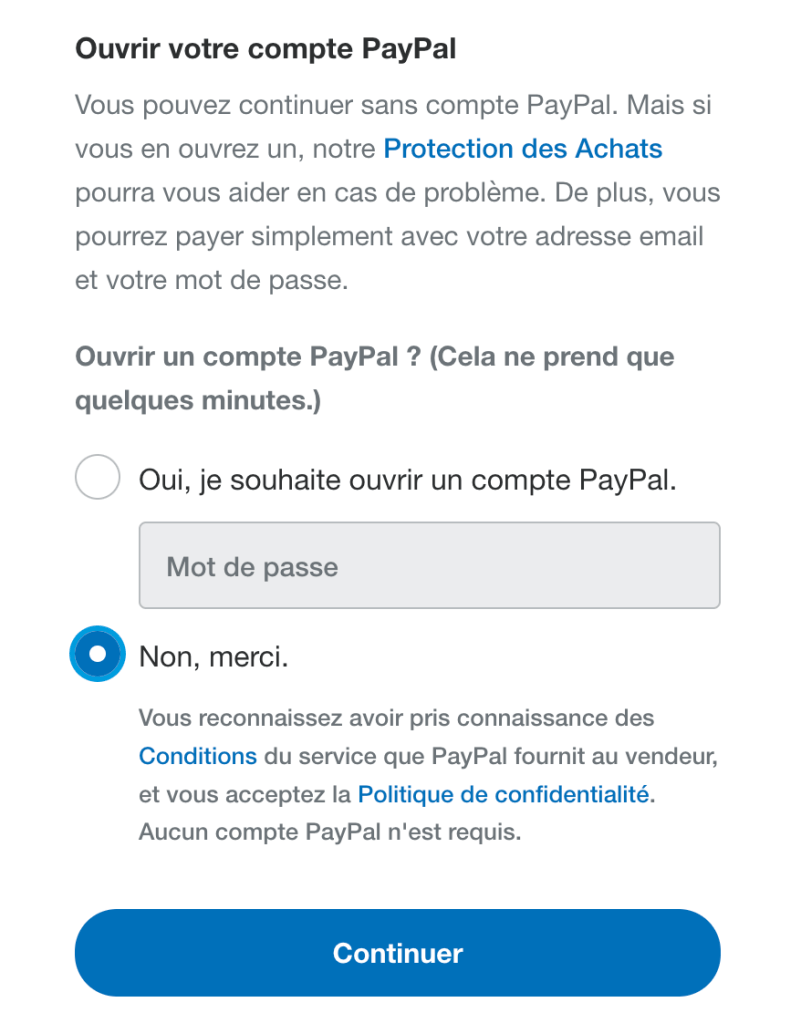The image size is (801, 1023).
Task: Click the "quelques minutes.)" text
Action: coord(197,401)
